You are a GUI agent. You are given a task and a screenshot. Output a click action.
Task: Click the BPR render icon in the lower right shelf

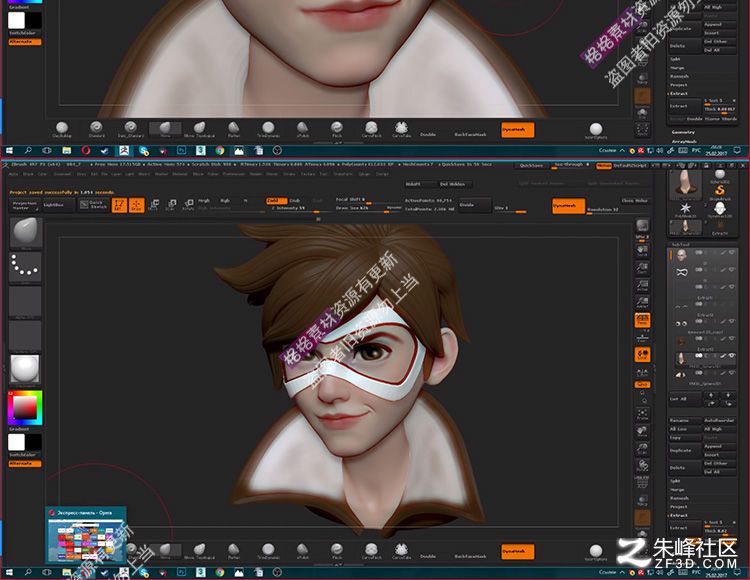642,227
